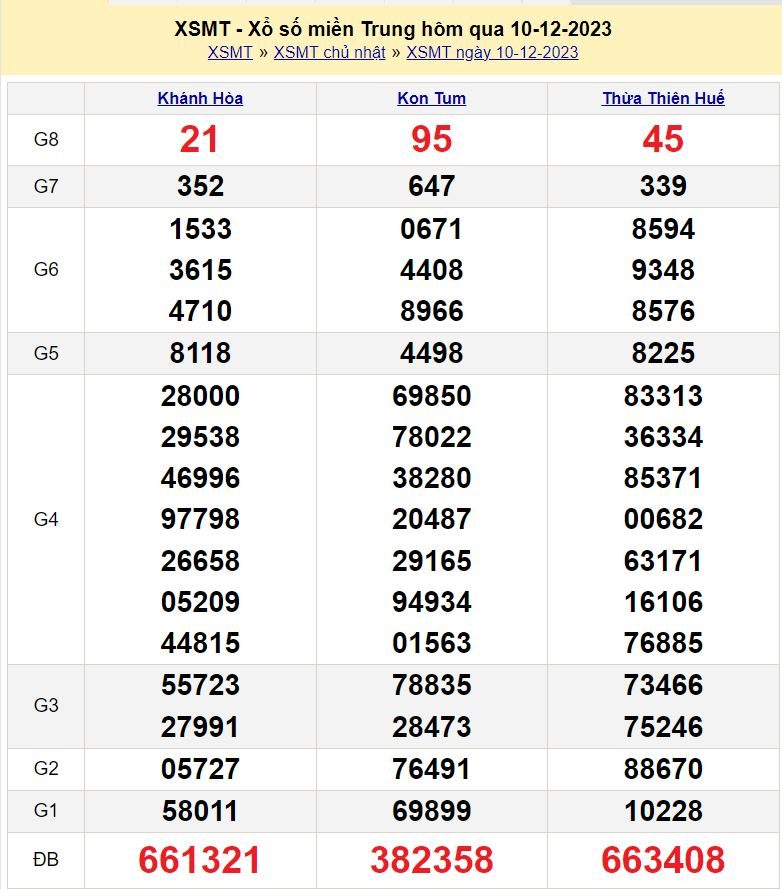Select G3 number 75246
Screen dimensions: 782x889
663,726
